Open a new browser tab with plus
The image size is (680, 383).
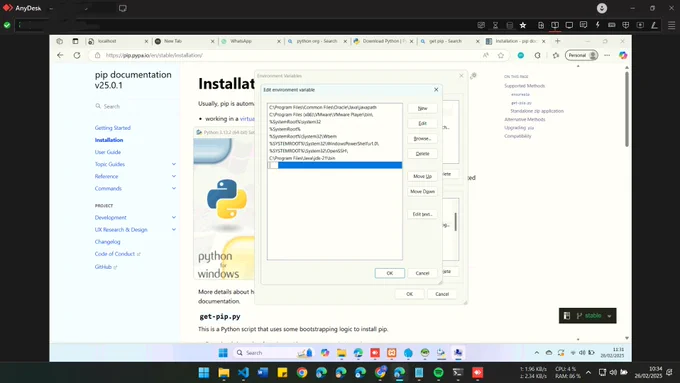pyautogui.click(x=558, y=41)
